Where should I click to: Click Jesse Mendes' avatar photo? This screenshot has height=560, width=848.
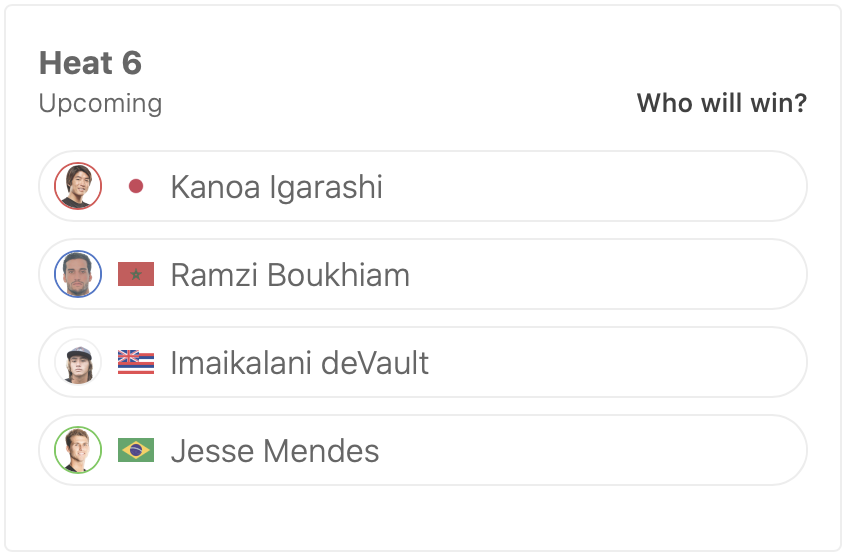[78, 450]
